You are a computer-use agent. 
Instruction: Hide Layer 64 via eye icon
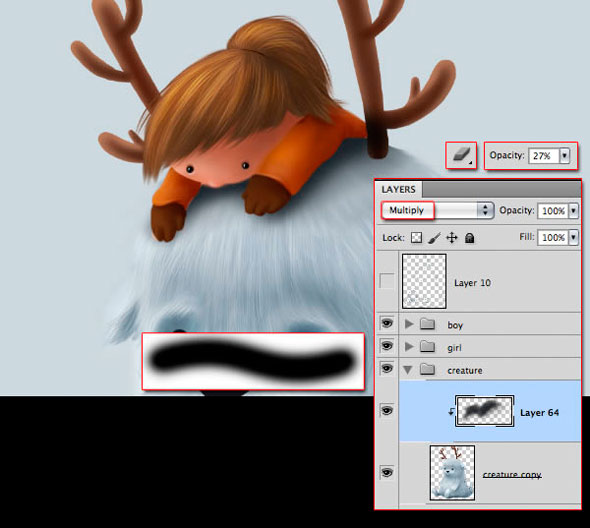(x=387, y=410)
